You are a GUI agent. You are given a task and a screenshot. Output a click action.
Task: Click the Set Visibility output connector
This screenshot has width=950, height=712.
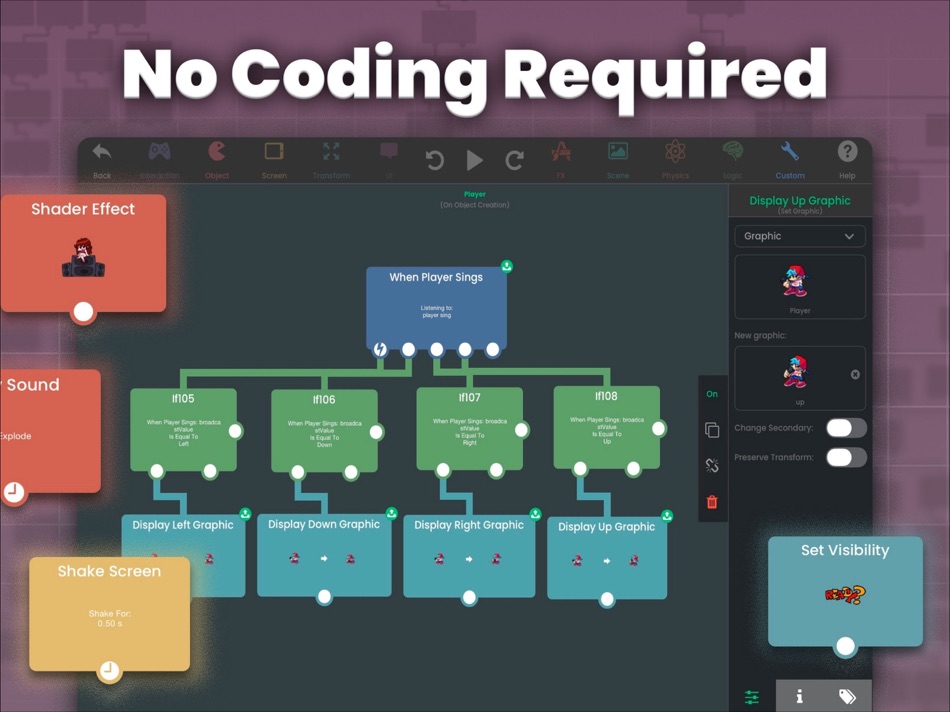pos(845,646)
